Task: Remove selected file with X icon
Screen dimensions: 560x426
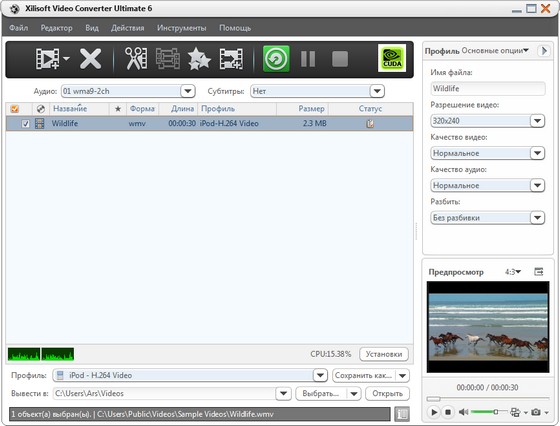Action: tap(90, 59)
